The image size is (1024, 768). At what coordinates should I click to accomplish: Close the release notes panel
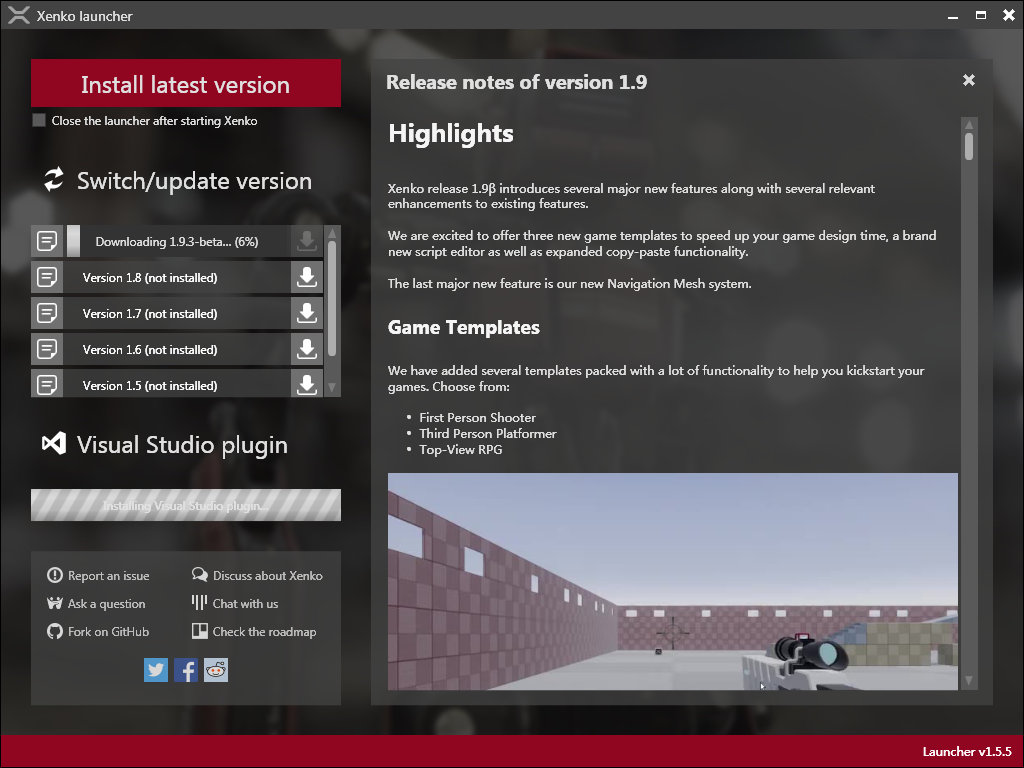(968, 81)
